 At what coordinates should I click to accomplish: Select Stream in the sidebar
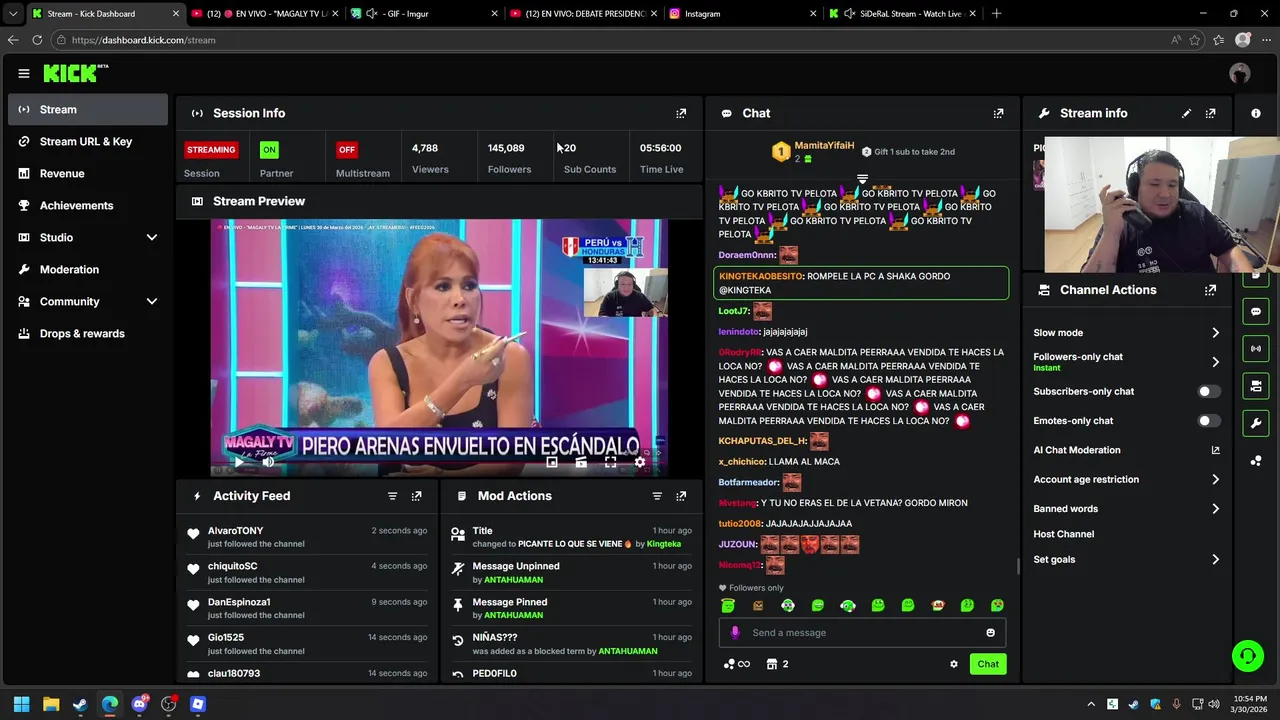[x=88, y=110]
